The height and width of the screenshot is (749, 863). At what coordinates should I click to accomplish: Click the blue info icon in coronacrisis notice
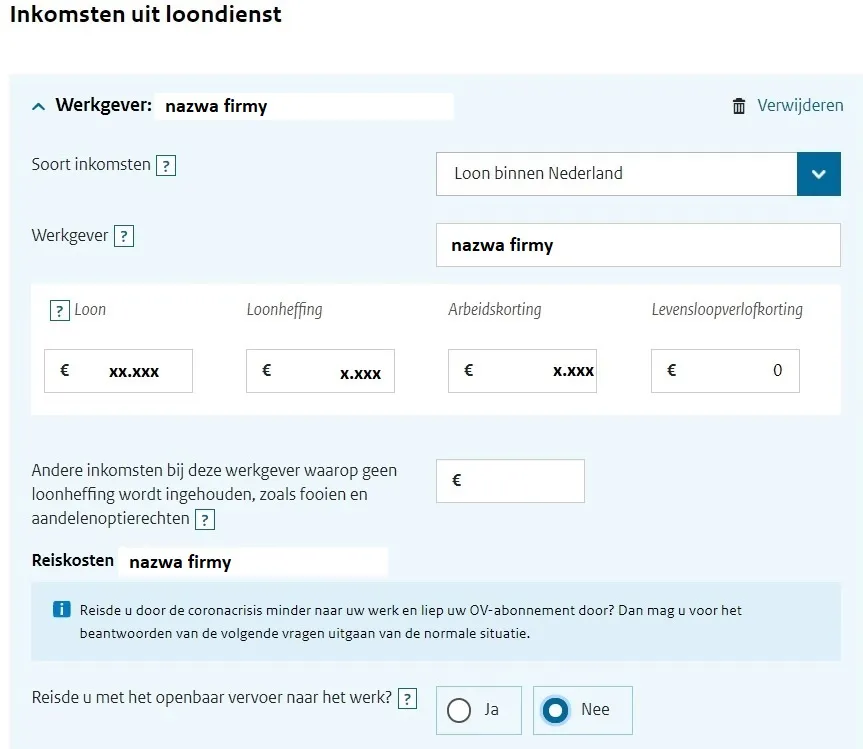(61, 610)
